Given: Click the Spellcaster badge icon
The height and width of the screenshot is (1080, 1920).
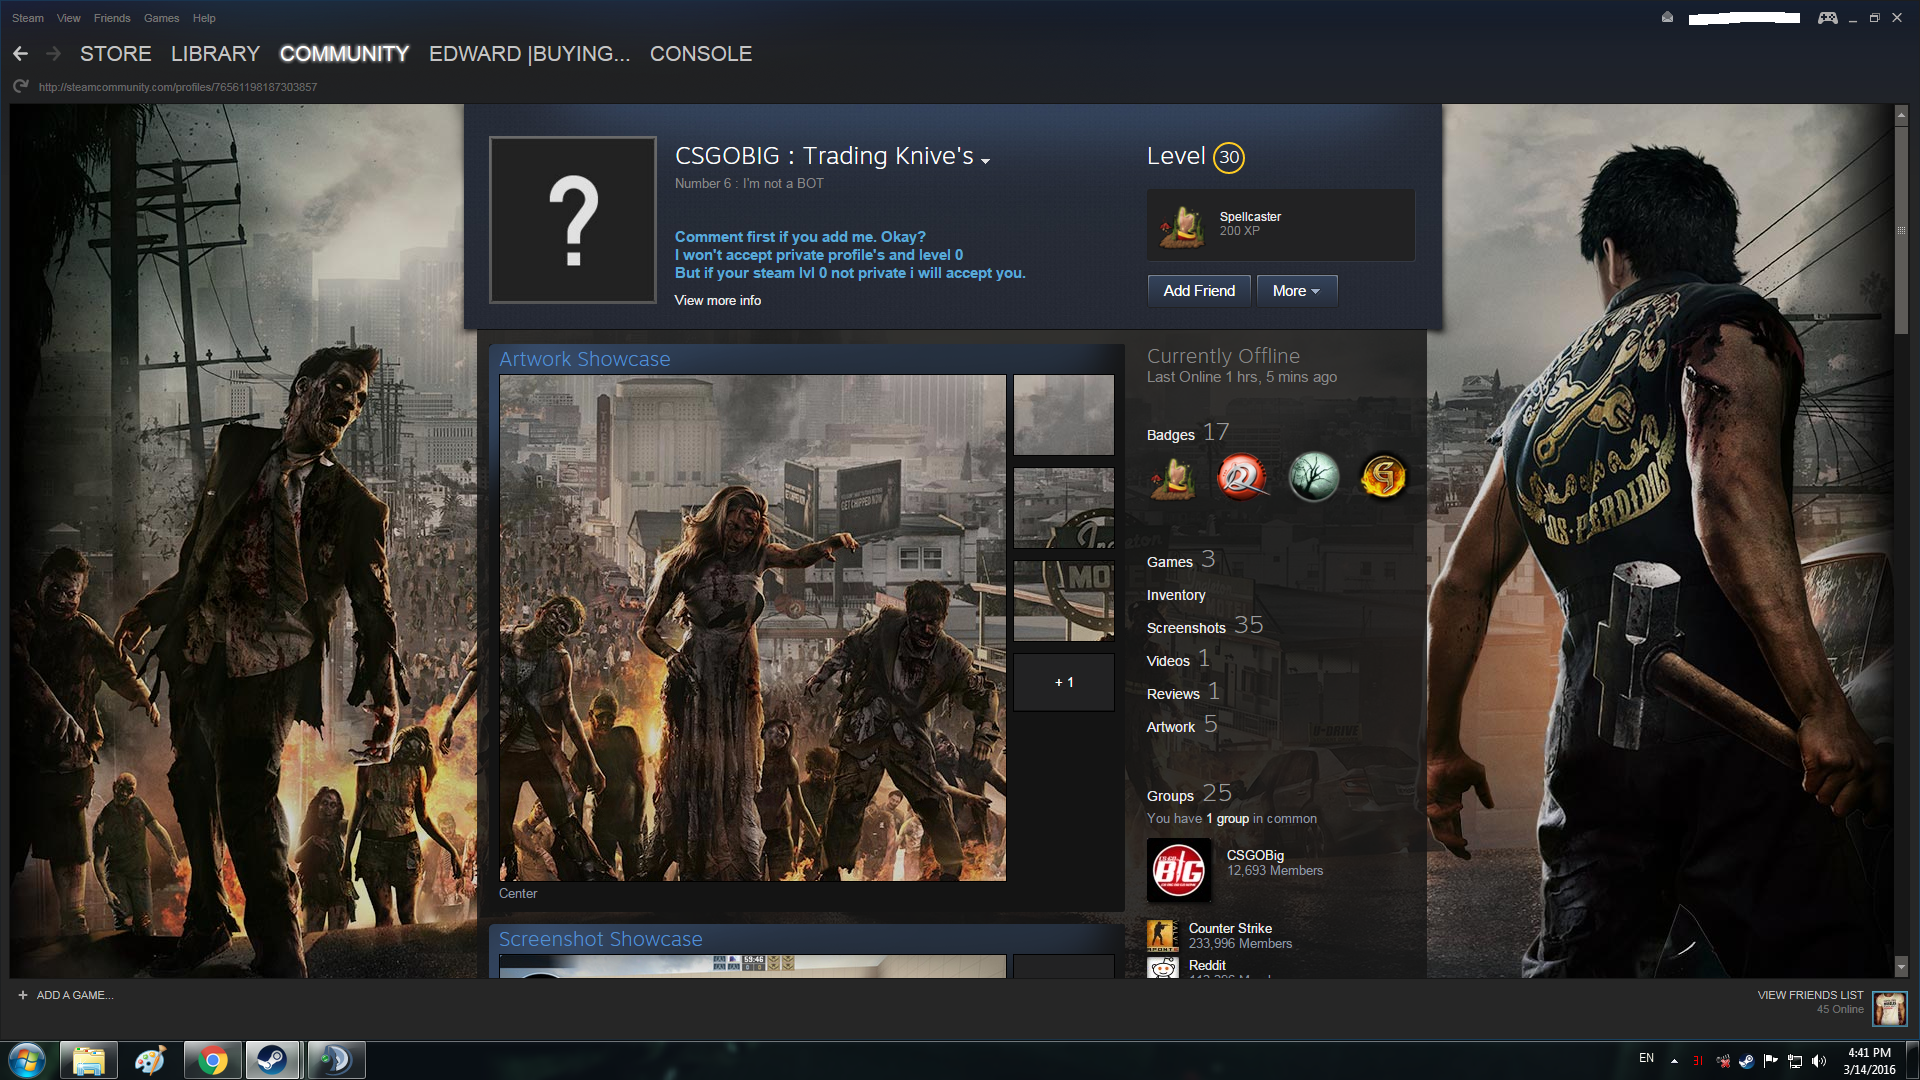Looking at the screenshot, I should 1183,226.
